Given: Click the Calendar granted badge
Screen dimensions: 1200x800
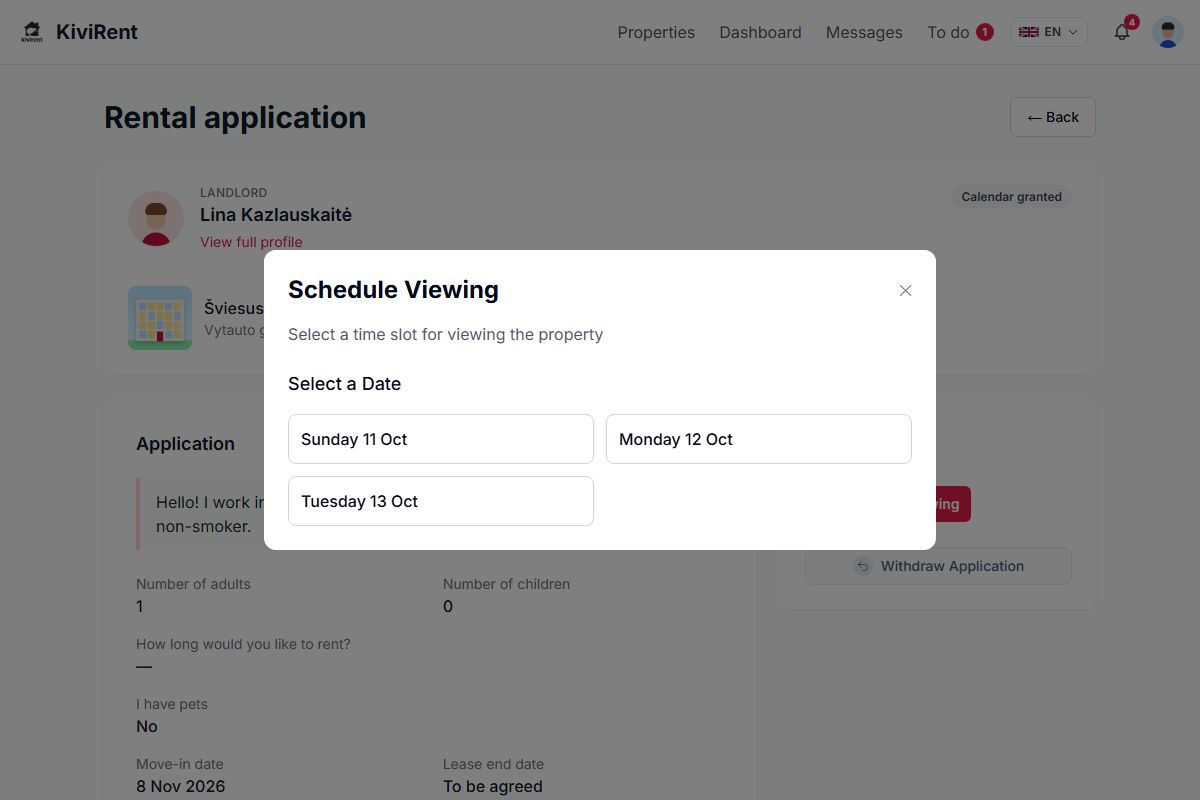Looking at the screenshot, I should point(1011,197).
